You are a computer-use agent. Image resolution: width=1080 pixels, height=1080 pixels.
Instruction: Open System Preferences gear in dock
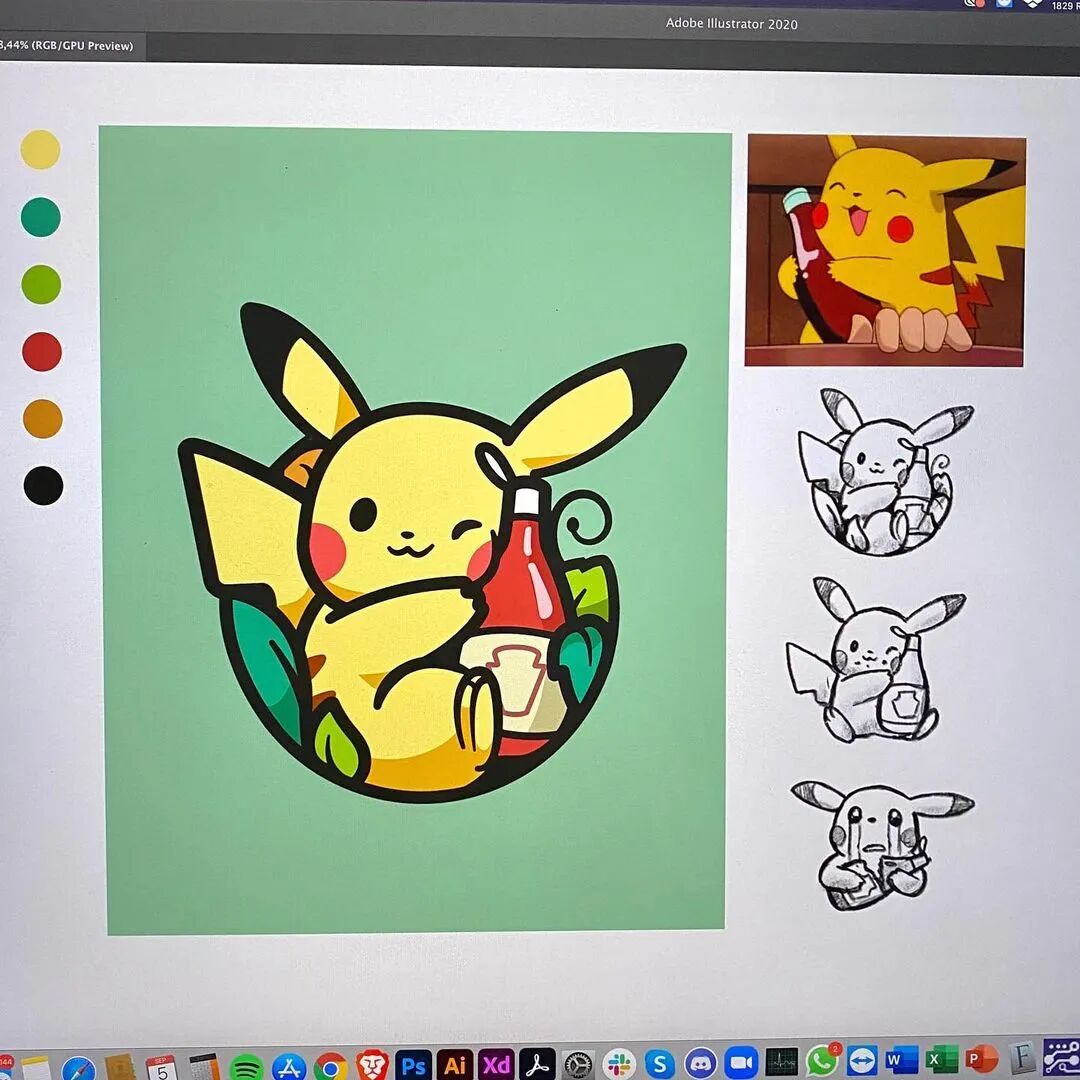click(578, 1065)
